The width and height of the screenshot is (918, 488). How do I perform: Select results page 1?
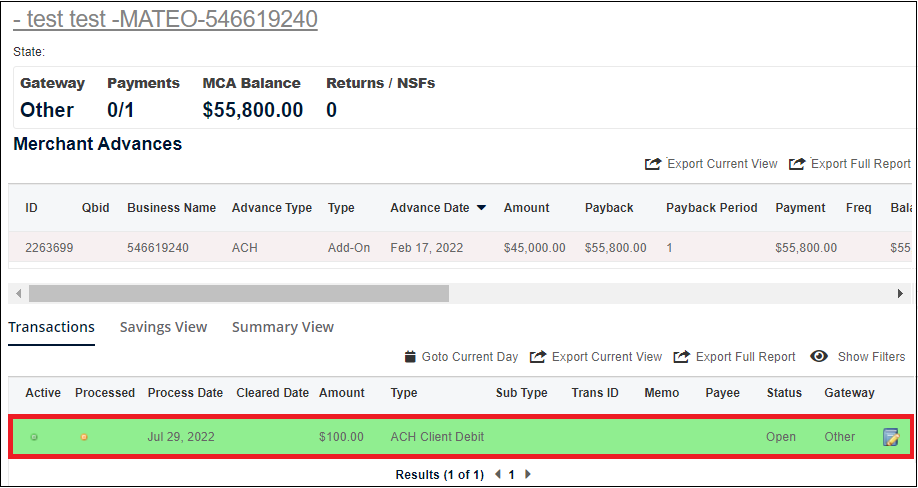[x=512, y=475]
